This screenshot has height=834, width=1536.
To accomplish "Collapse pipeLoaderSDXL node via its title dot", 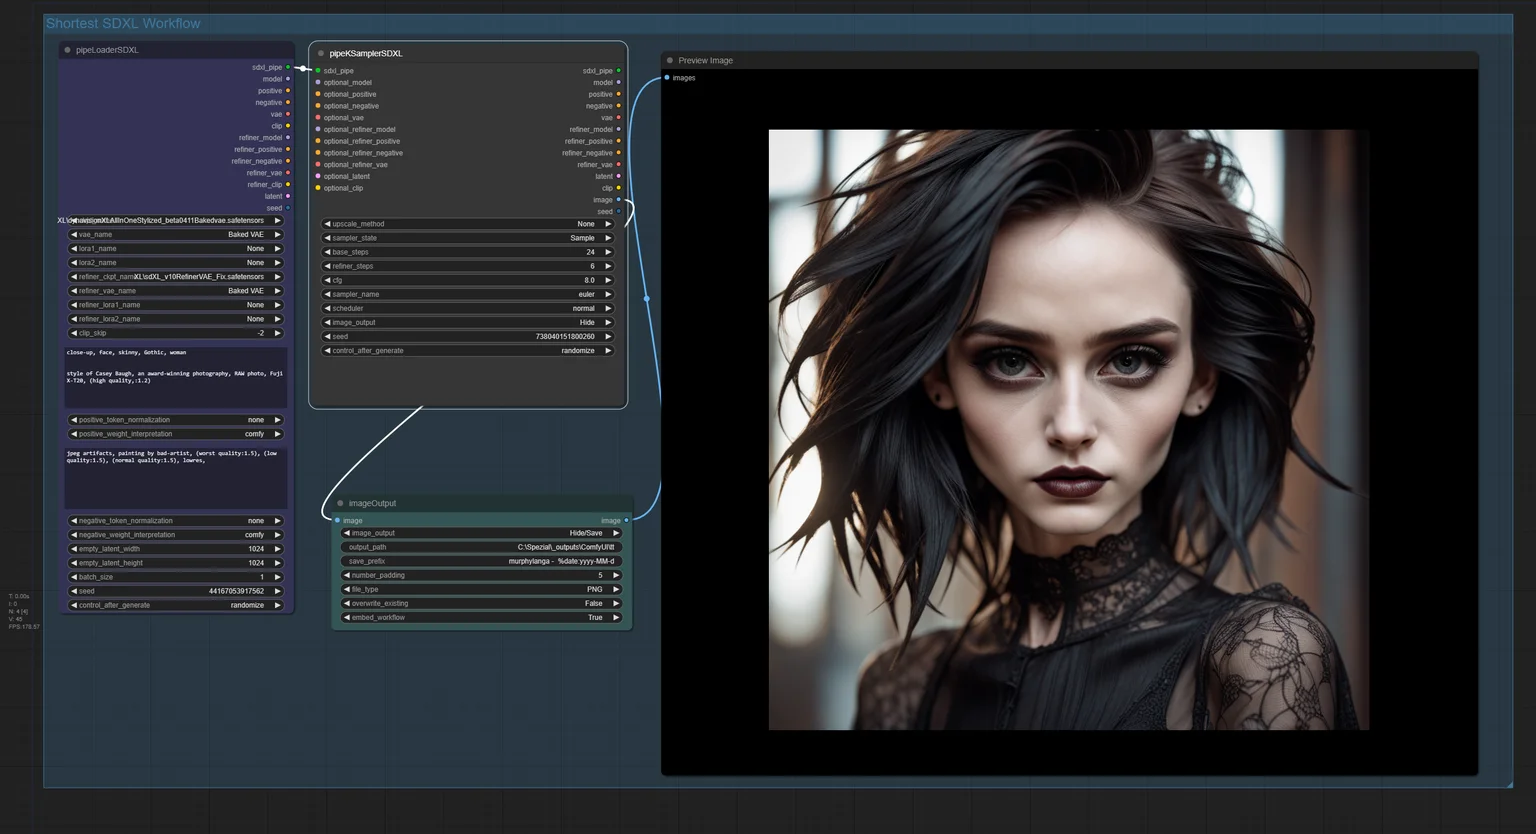I will coord(68,50).
